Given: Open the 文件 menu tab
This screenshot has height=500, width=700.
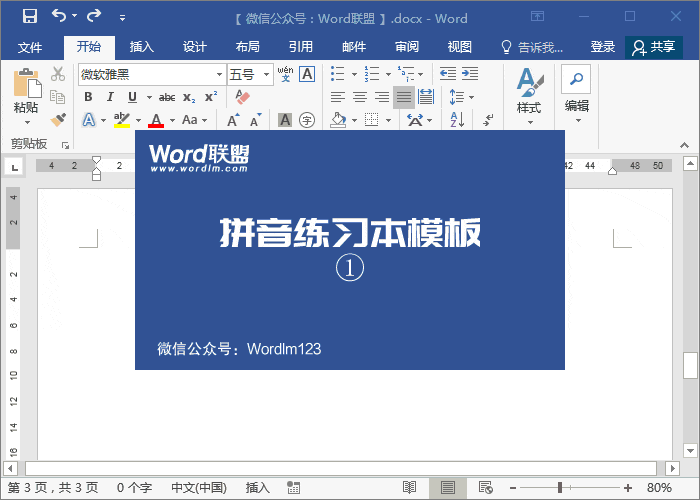Looking at the screenshot, I should click(30, 47).
